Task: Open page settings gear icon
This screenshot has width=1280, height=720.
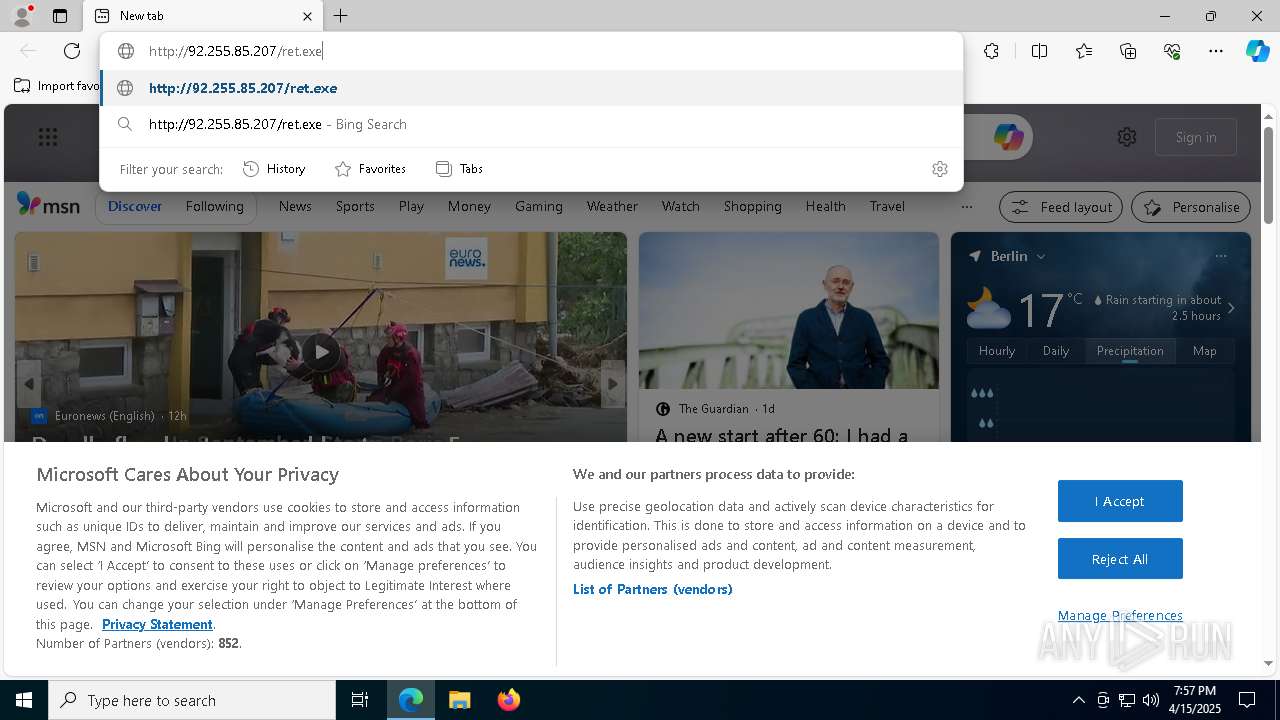Action: [x=1127, y=137]
